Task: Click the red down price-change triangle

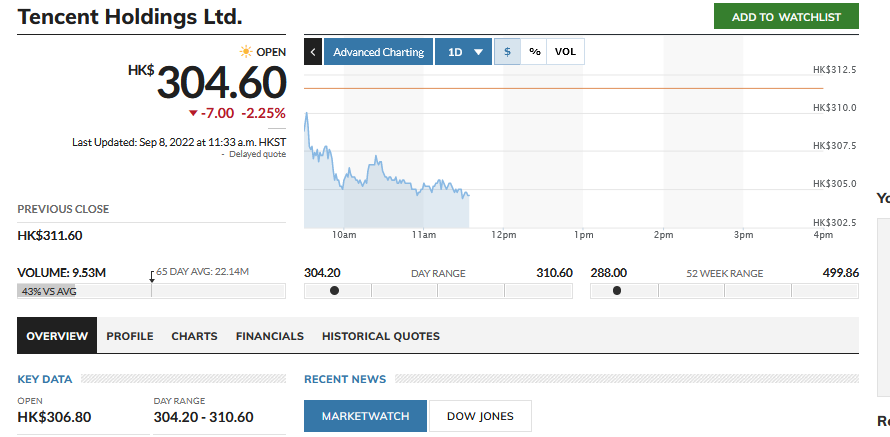Action: [x=193, y=114]
